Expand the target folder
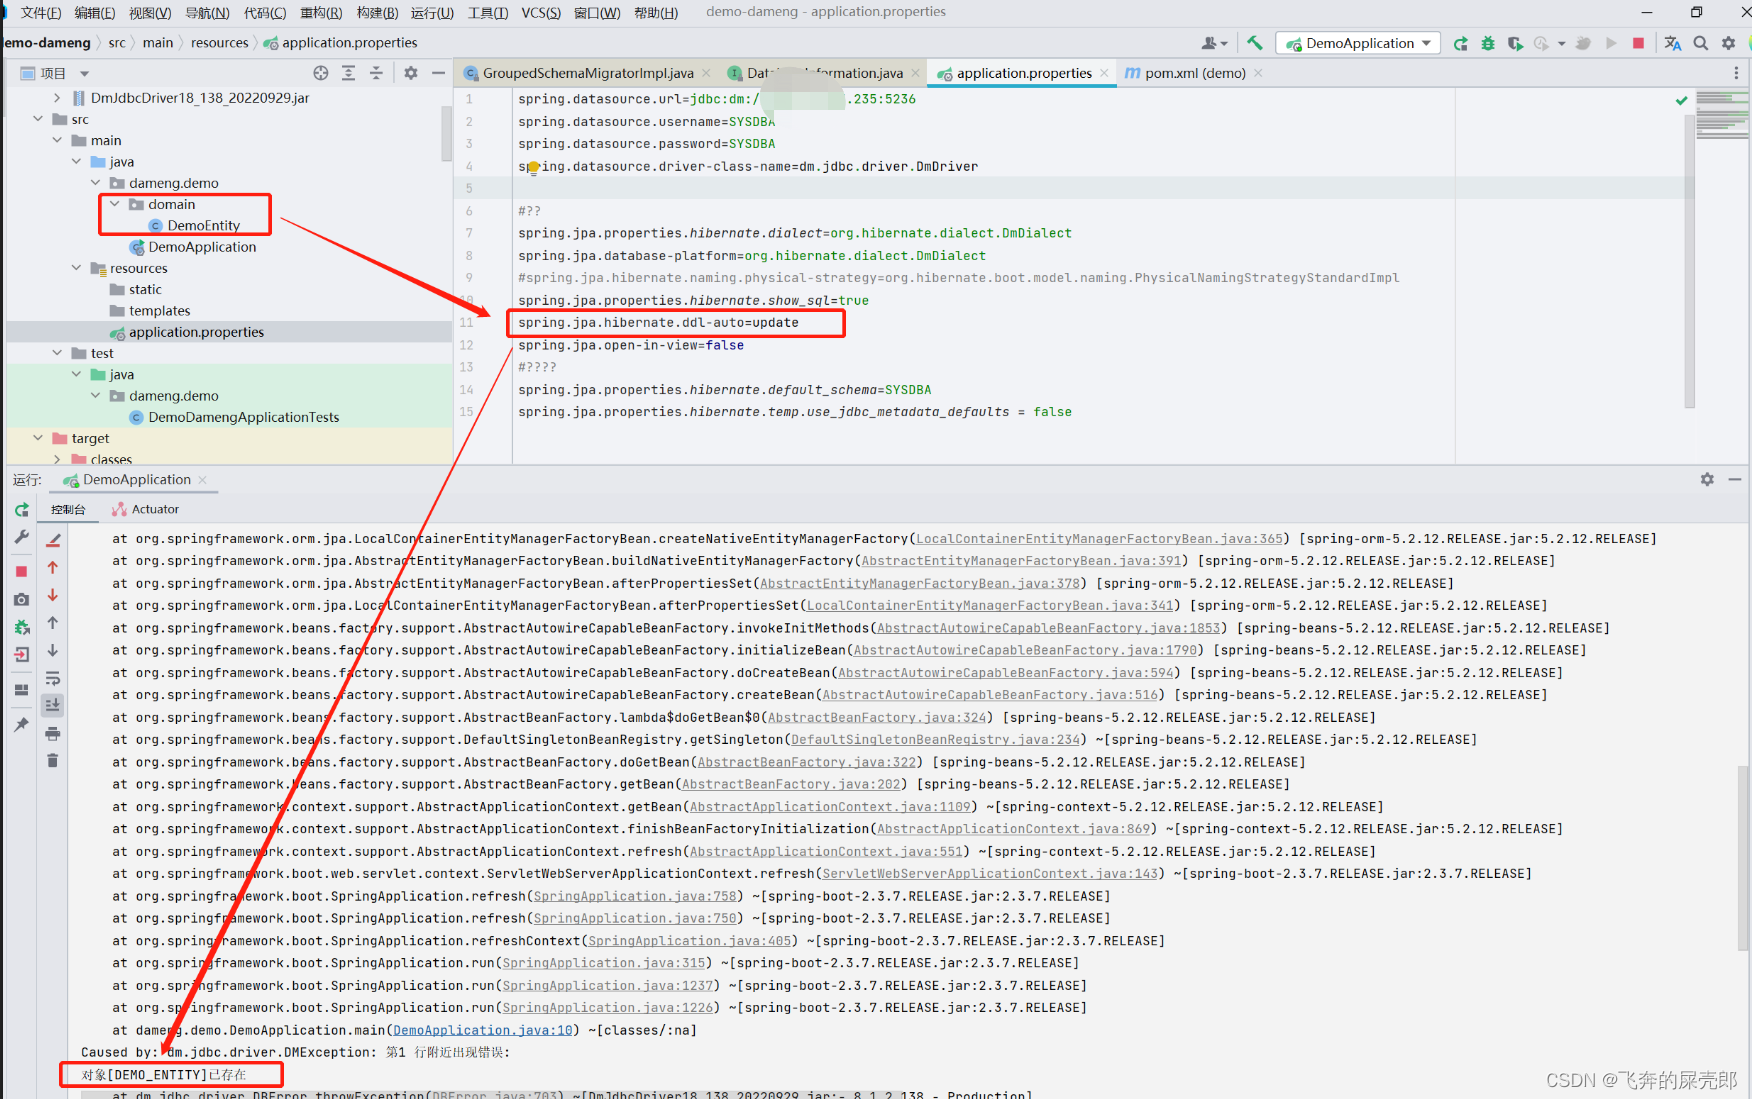Viewport: 1752px width, 1099px height. 38,438
